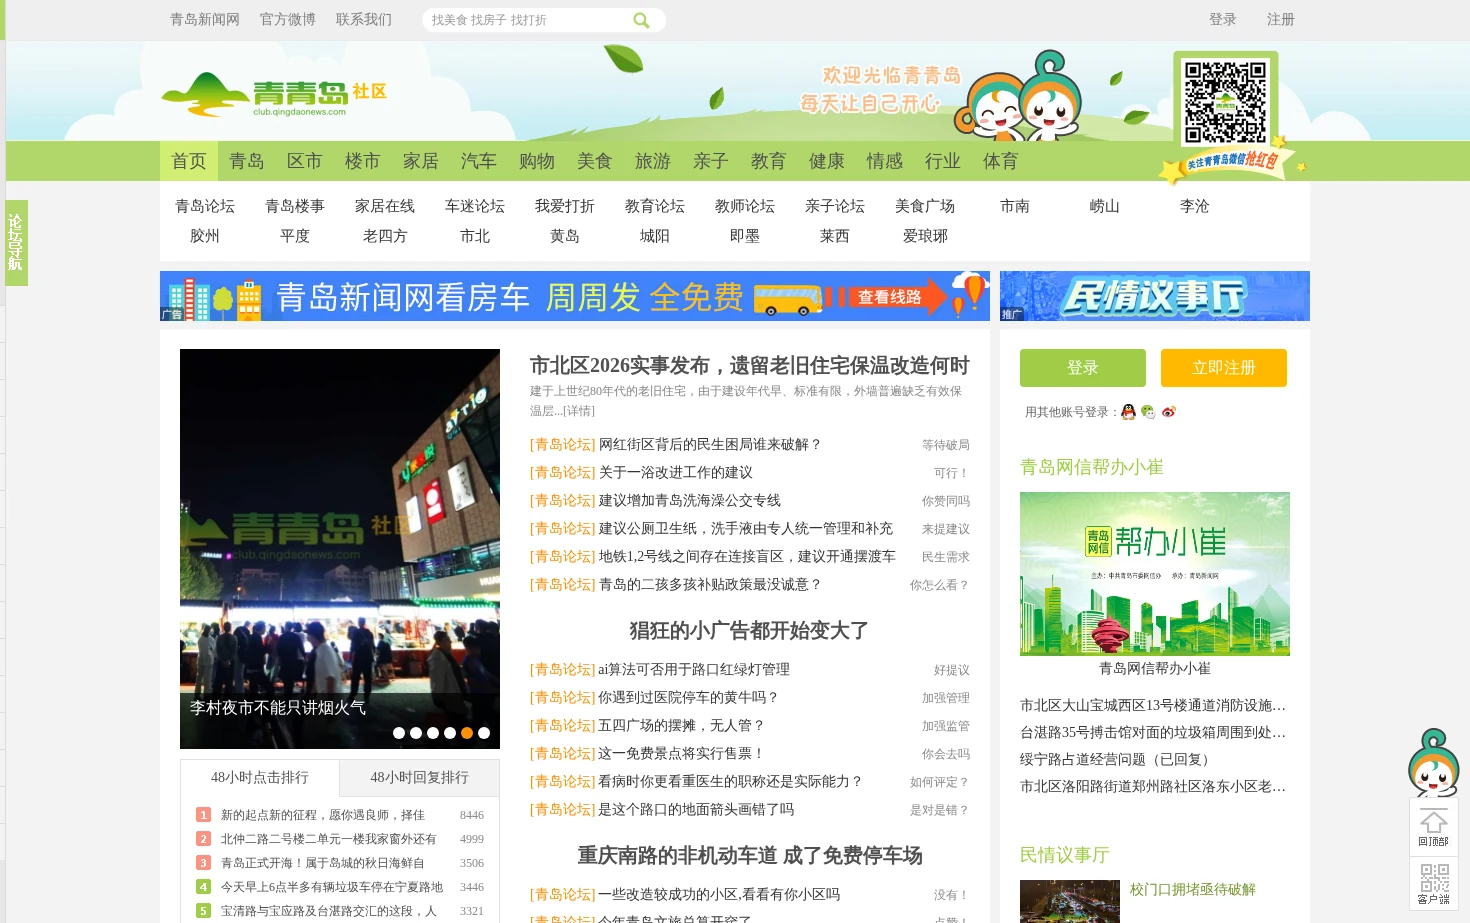This screenshot has height=923, width=1470.
Task: Click the 立即注册 button
Action: [x=1224, y=368]
